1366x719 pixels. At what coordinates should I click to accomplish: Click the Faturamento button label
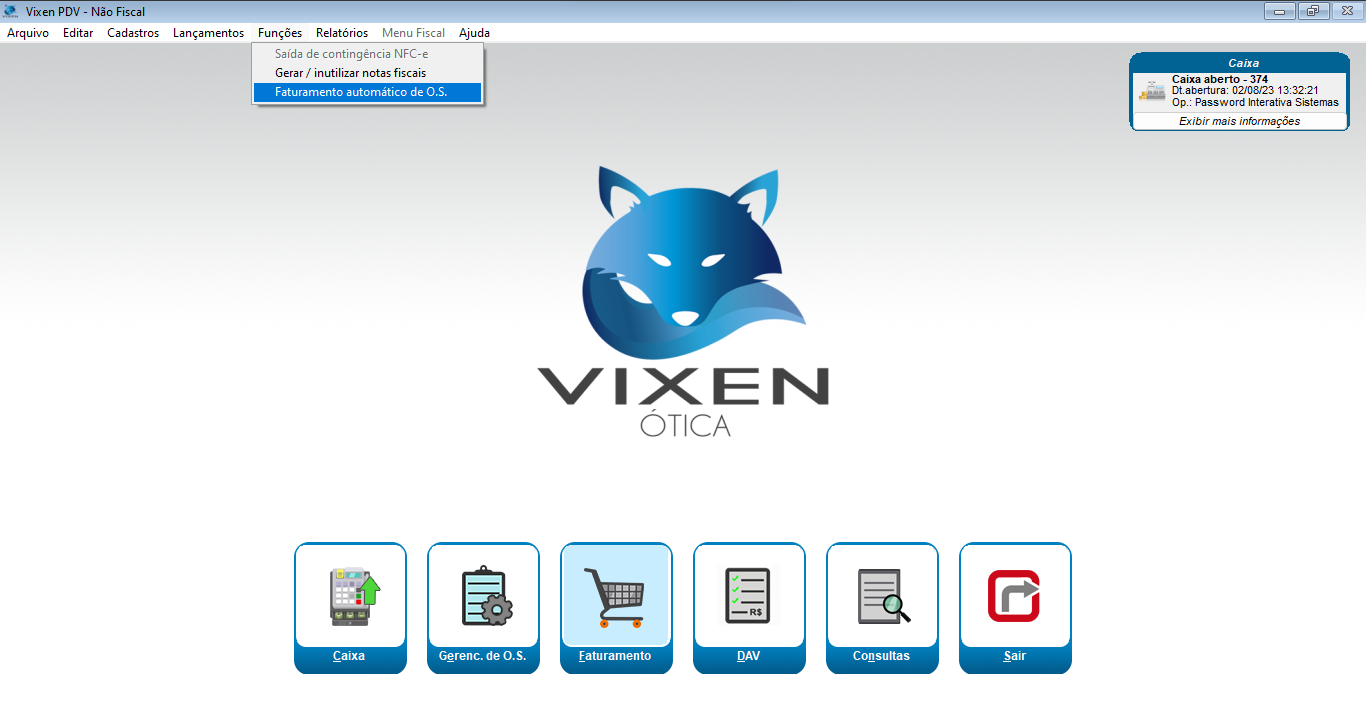coord(615,656)
